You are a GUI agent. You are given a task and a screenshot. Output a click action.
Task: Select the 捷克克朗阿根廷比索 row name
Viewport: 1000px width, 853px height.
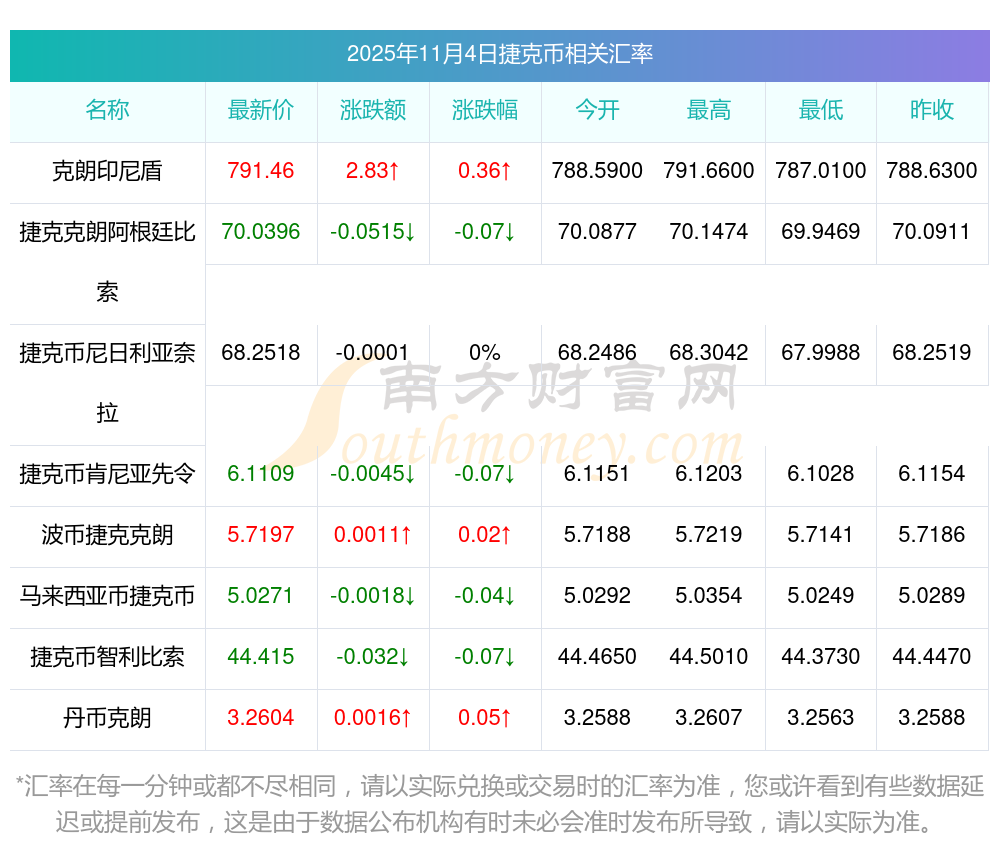(x=107, y=233)
